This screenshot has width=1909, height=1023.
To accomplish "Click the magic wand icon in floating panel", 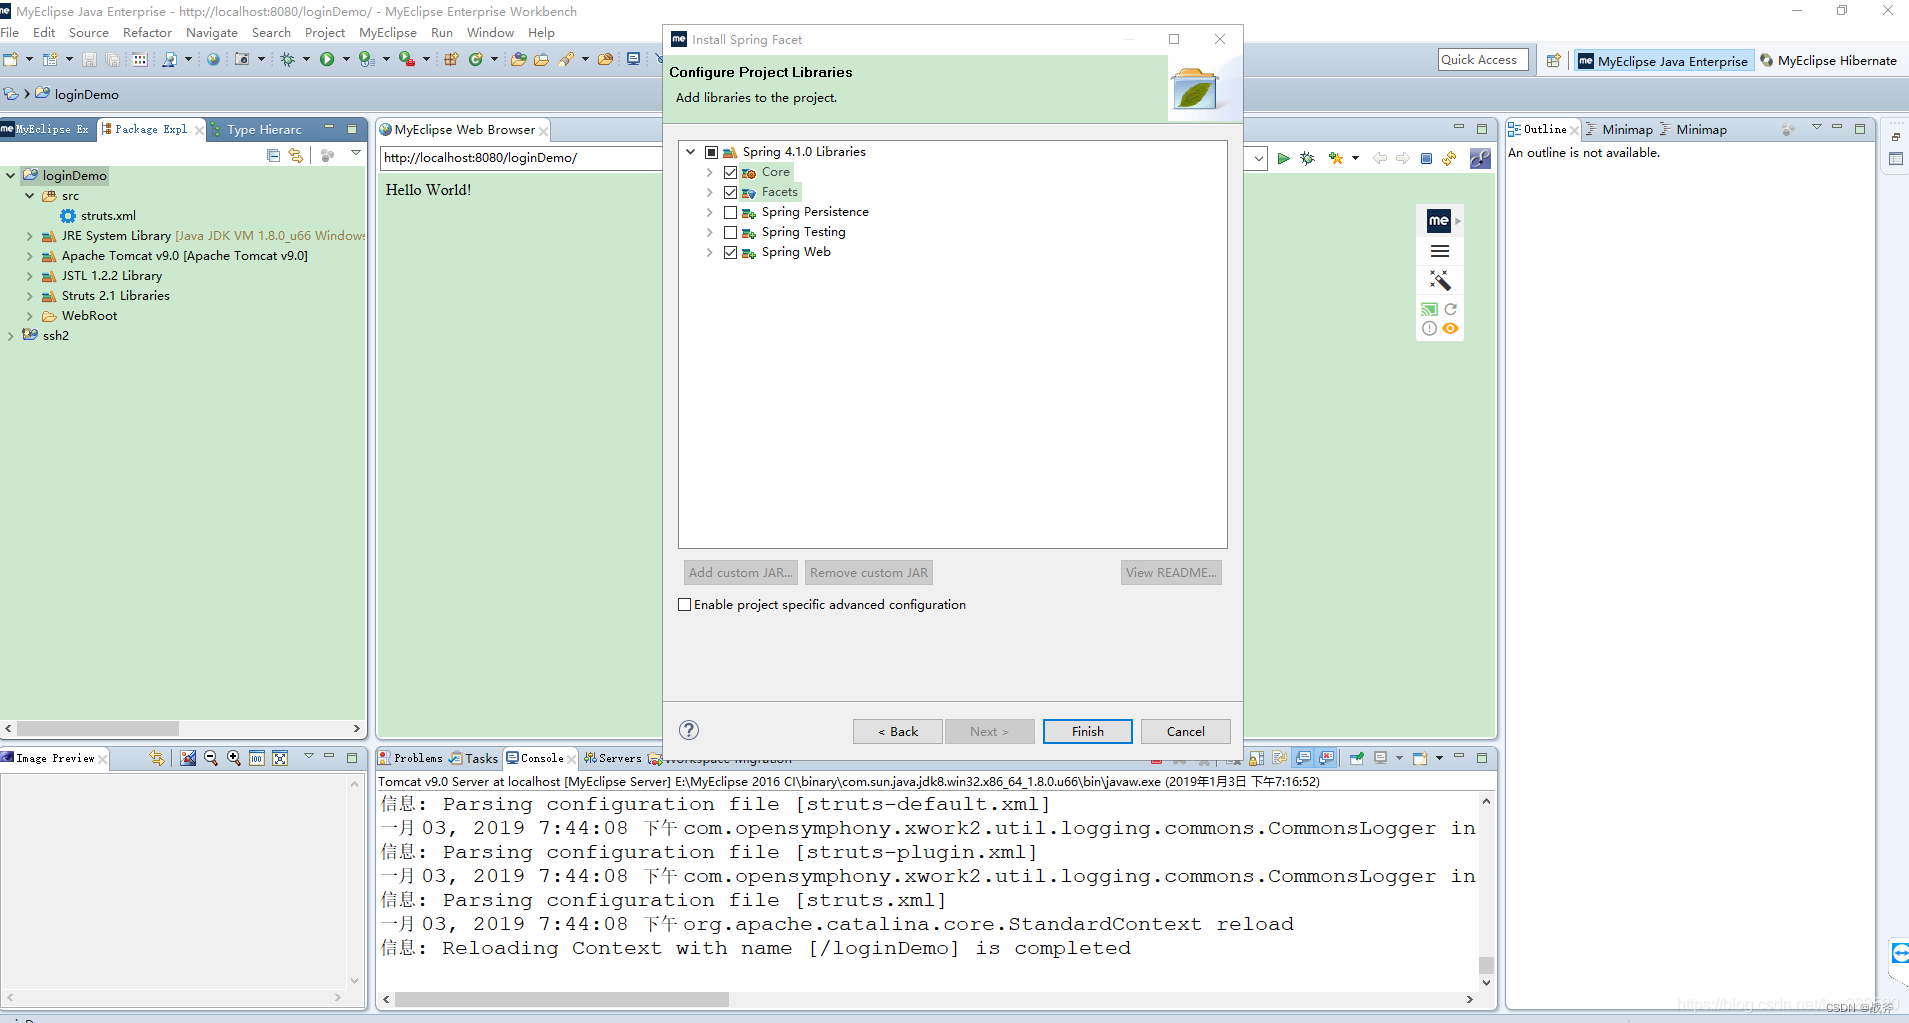I will click(x=1440, y=280).
